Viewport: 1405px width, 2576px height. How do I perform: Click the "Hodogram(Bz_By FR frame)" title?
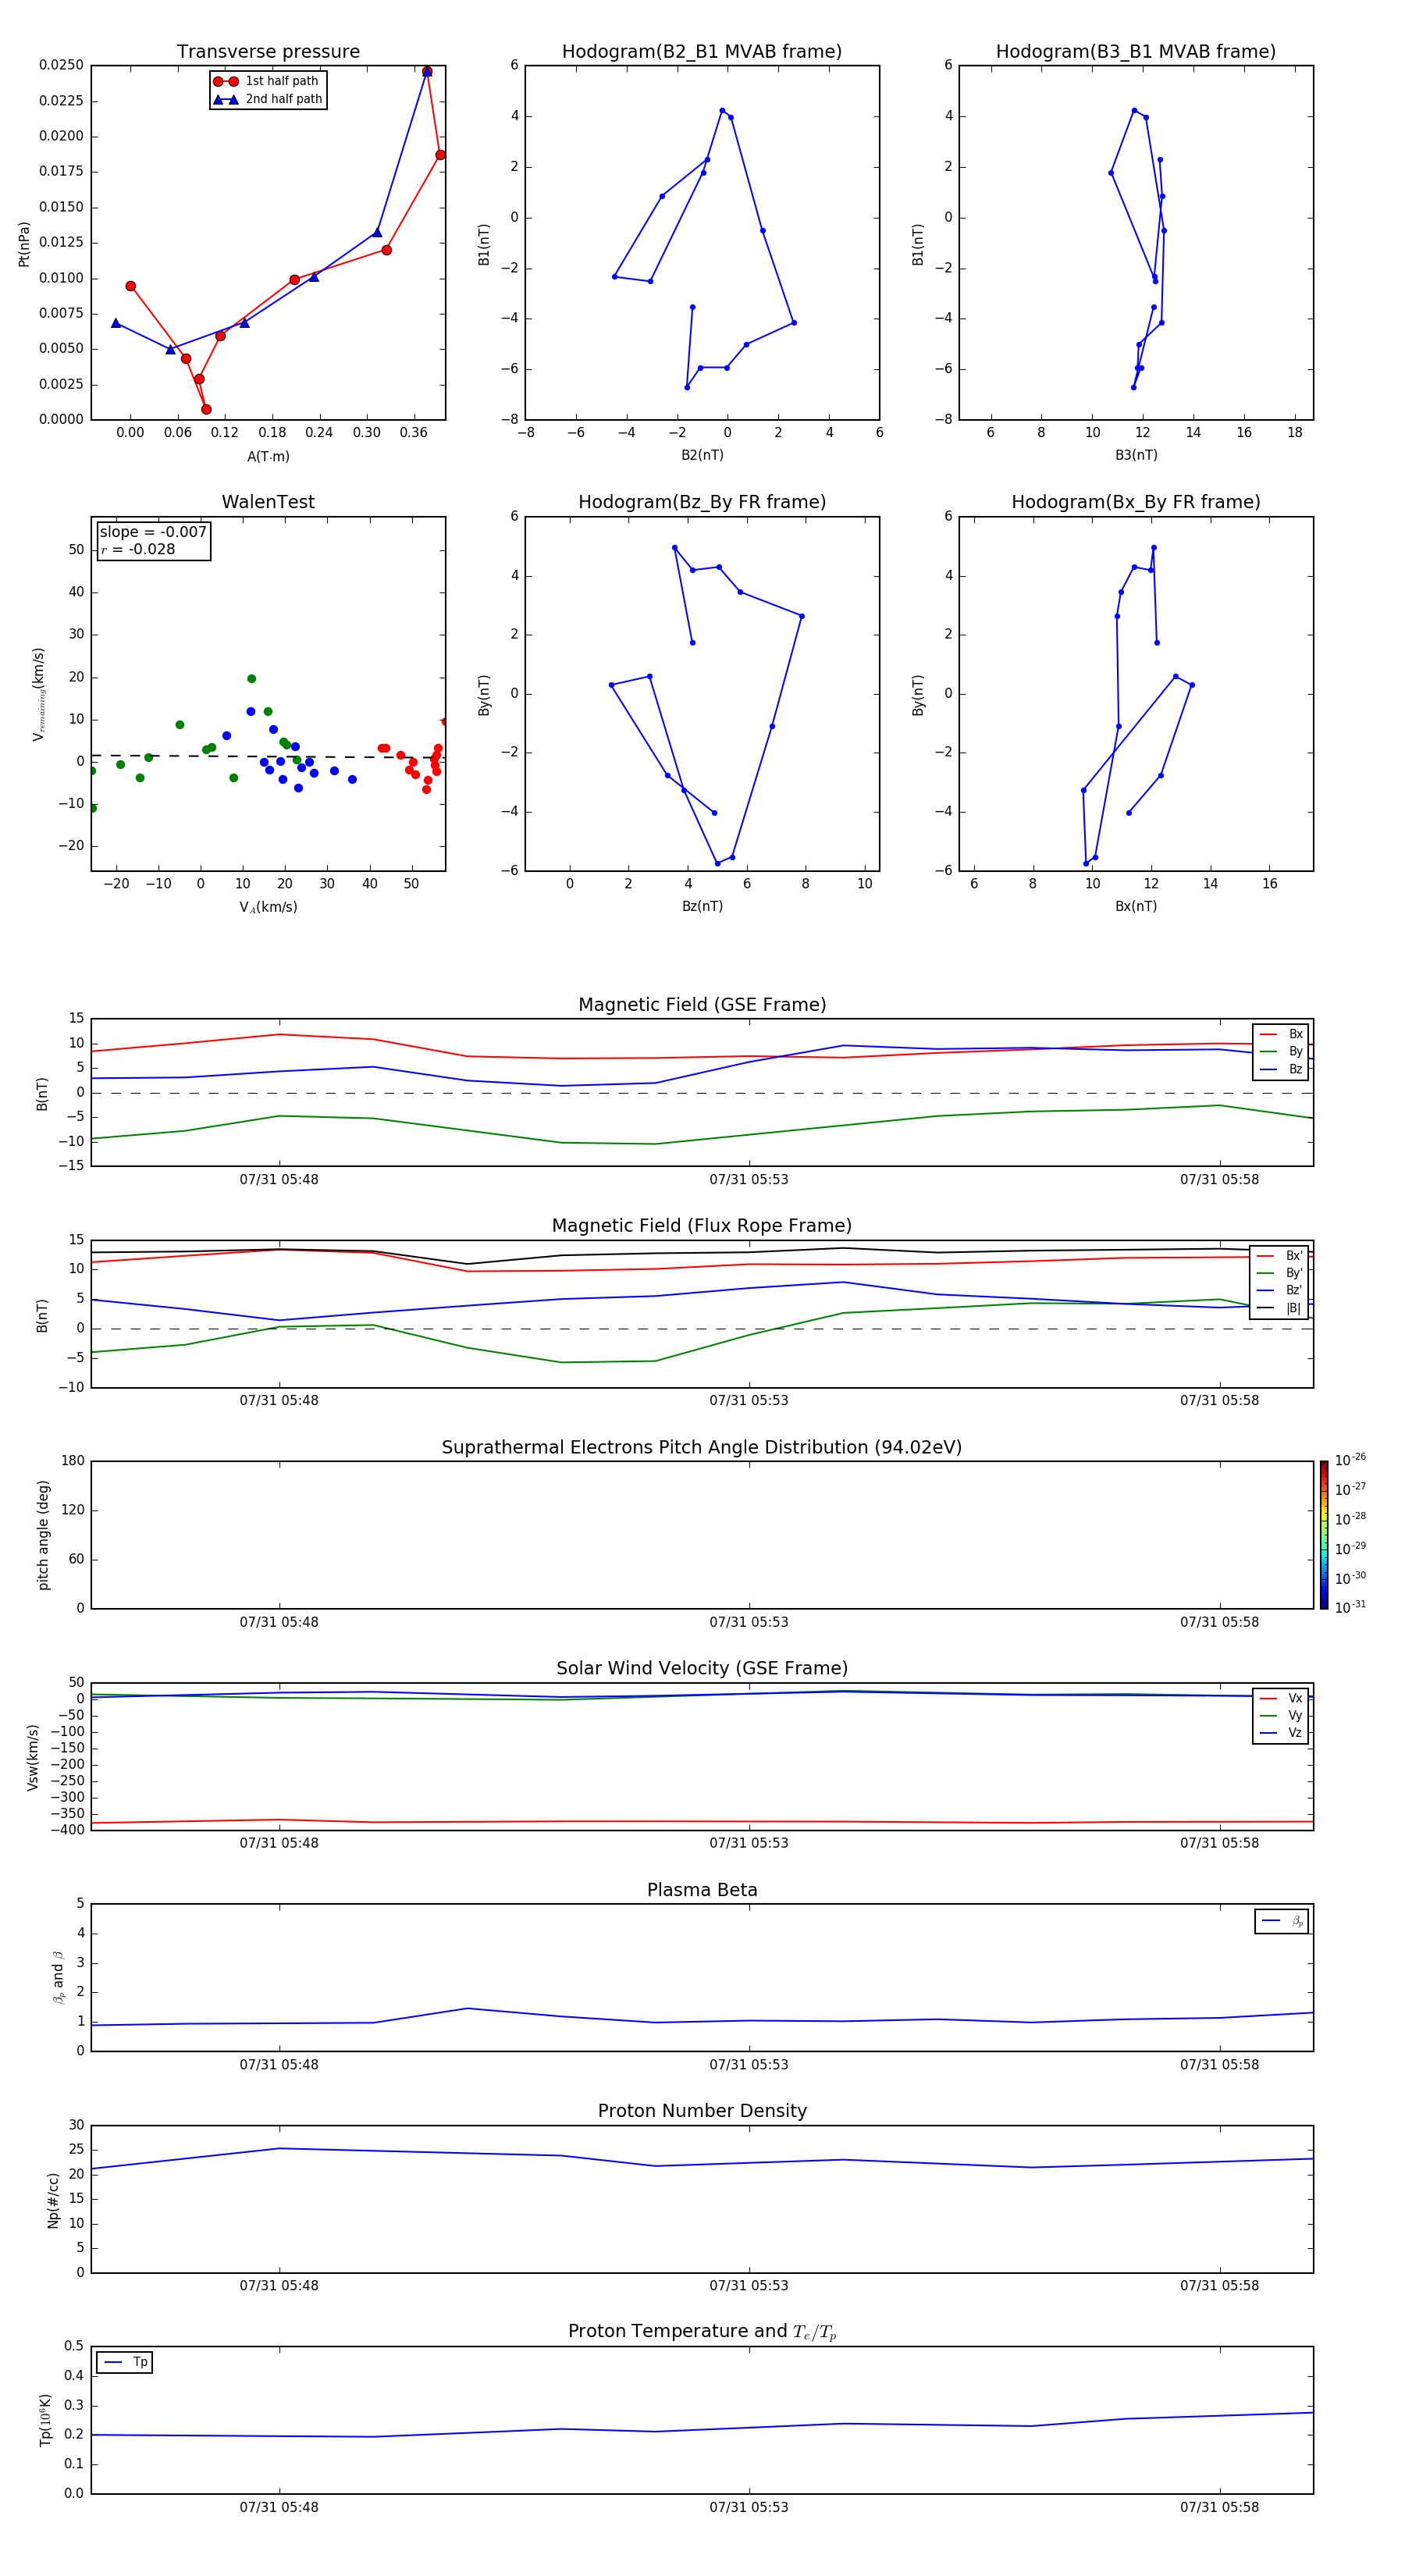(702, 502)
